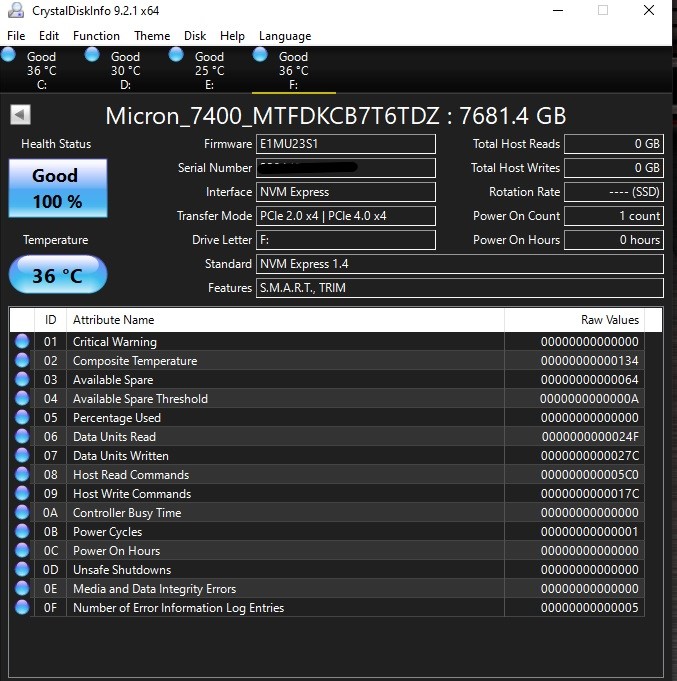Click status orb for Percentage Used row
The width and height of the screenshot is (677, 681).
tap(22, 417)
